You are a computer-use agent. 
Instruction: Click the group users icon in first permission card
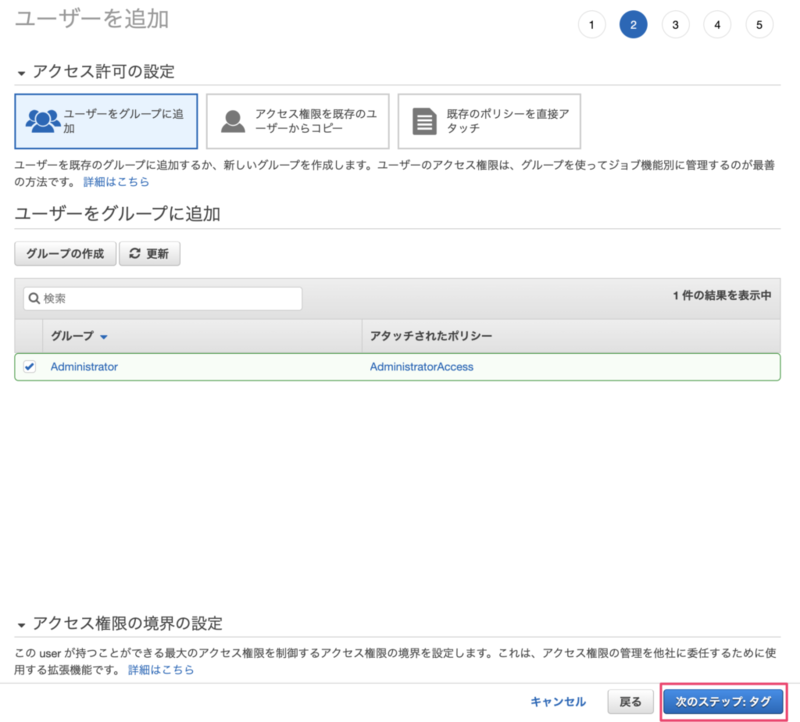[43, 121]
